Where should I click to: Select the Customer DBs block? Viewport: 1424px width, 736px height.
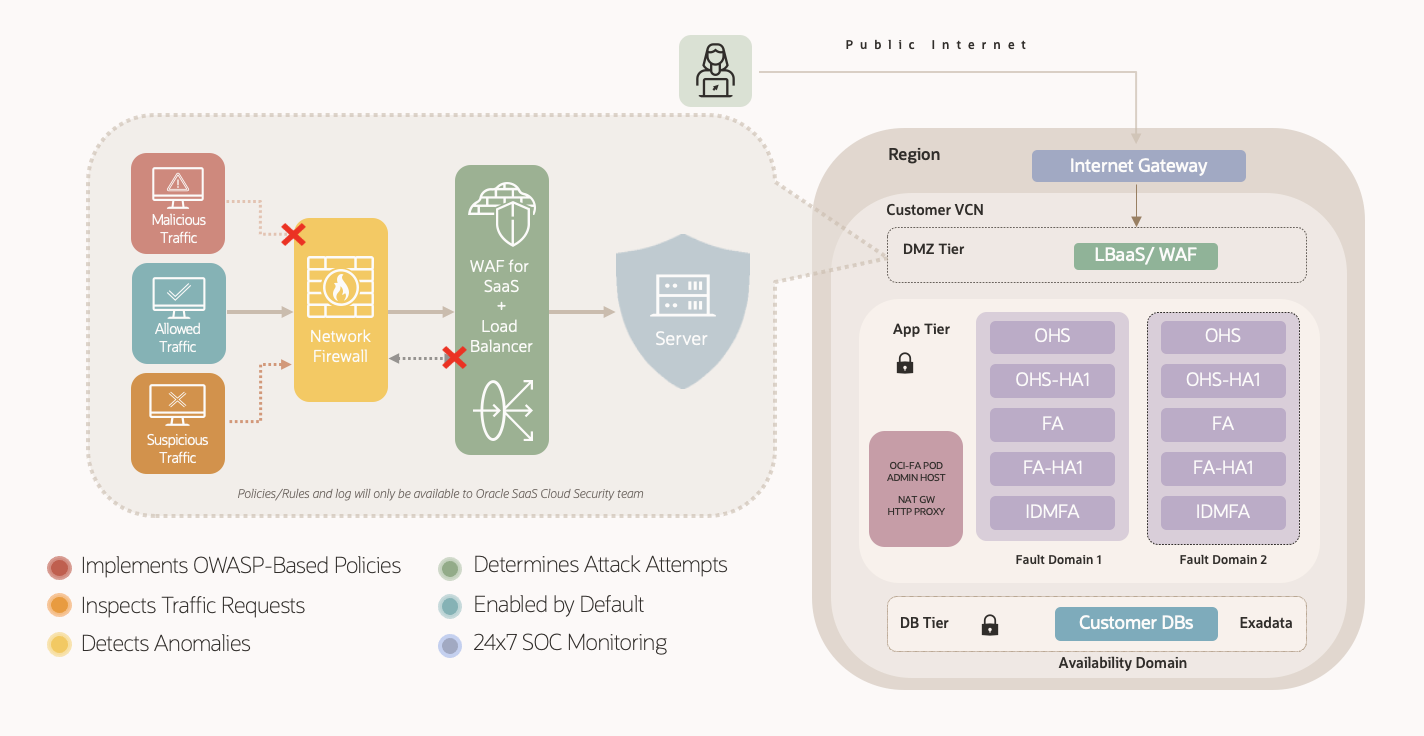(1136, 623)
